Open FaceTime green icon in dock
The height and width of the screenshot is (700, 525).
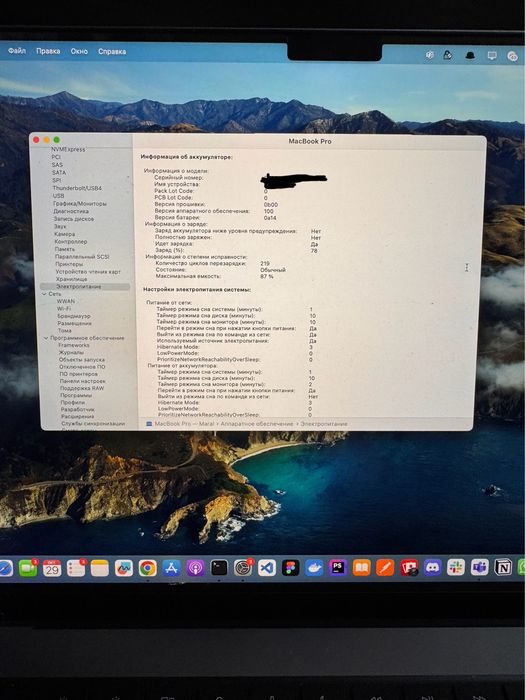[28, 568]
